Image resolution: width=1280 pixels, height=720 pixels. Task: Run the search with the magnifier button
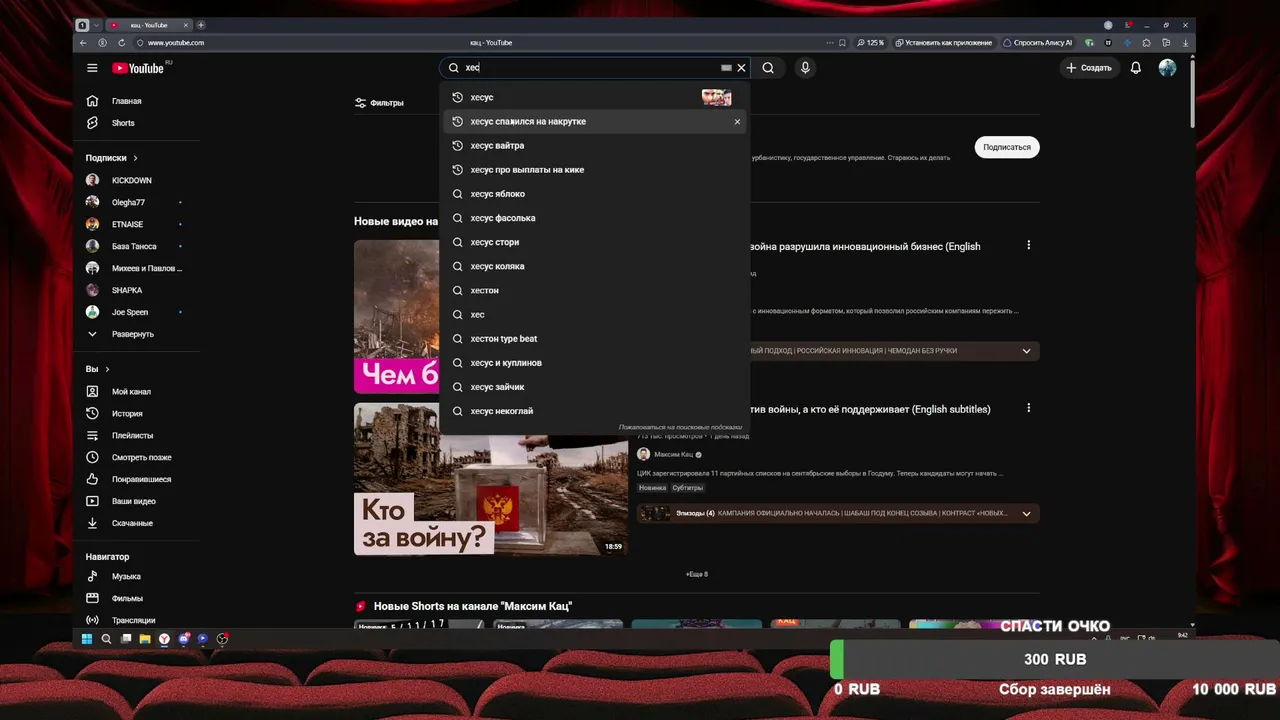[x=768, y=68]
